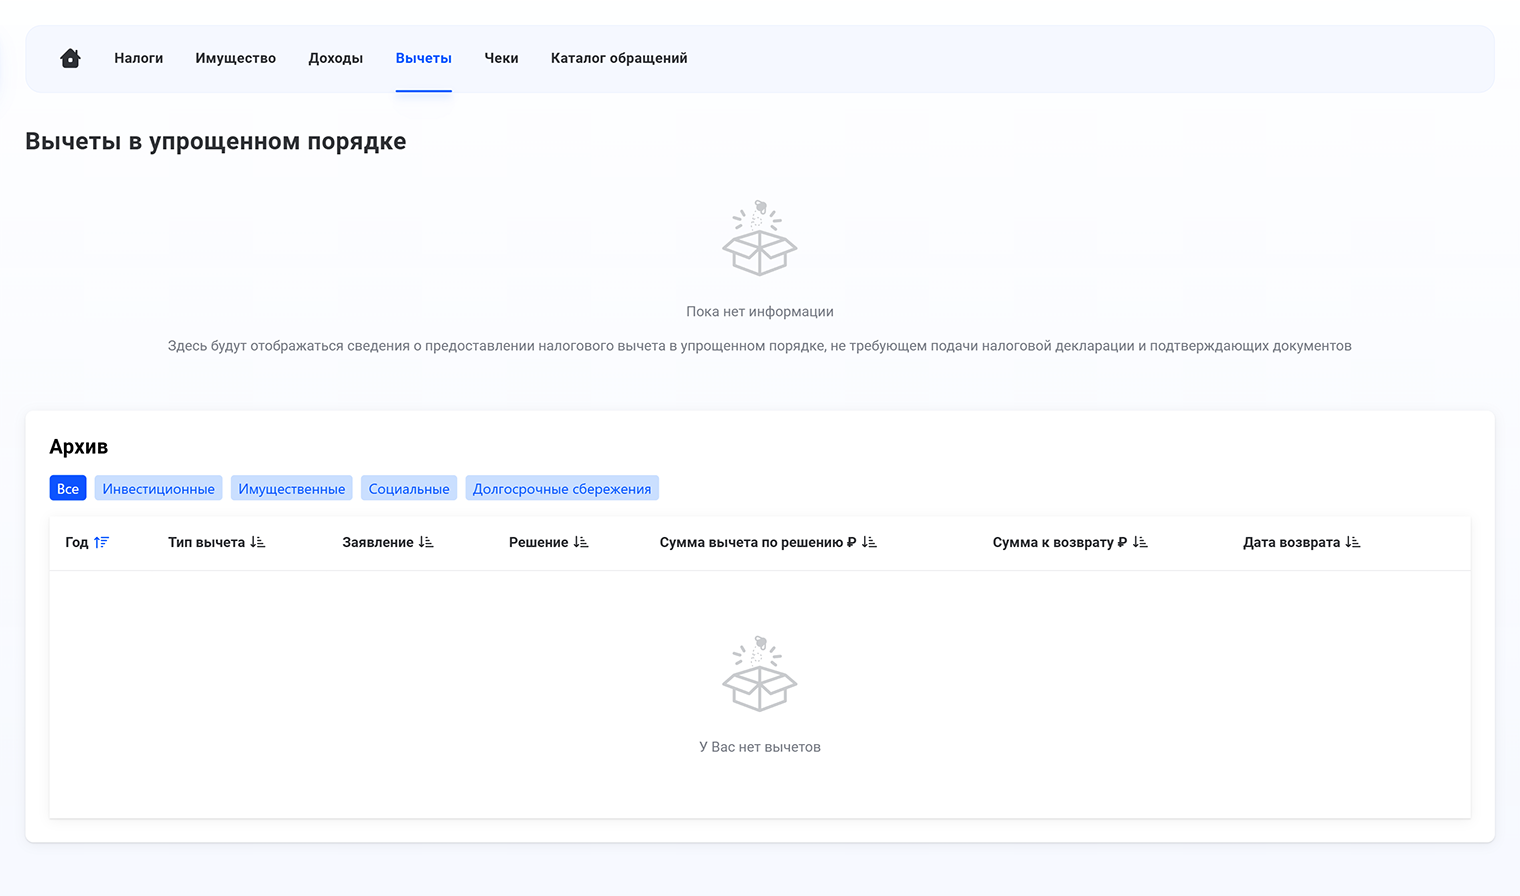Select the Вычеты navigation tab

pos(423,58)
